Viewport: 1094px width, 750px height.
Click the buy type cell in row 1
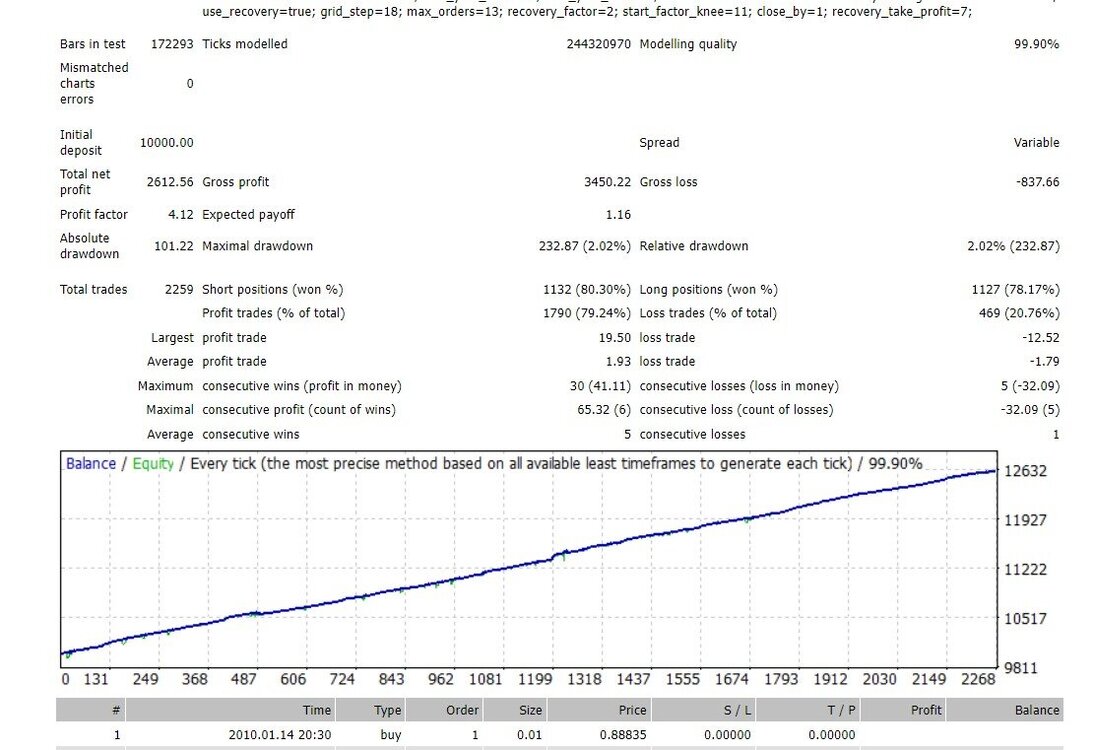[x=391, y=735]
